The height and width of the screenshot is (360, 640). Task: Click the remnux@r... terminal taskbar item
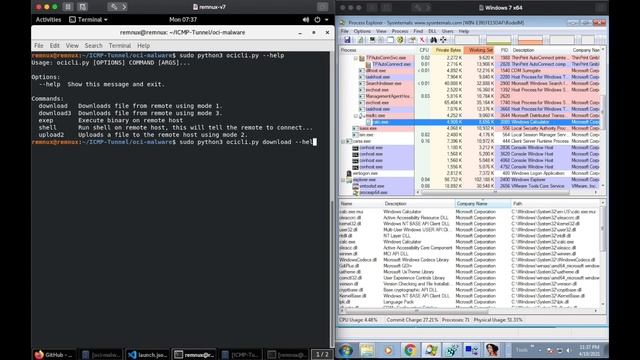pyautogui.click(x=194, y=355)
